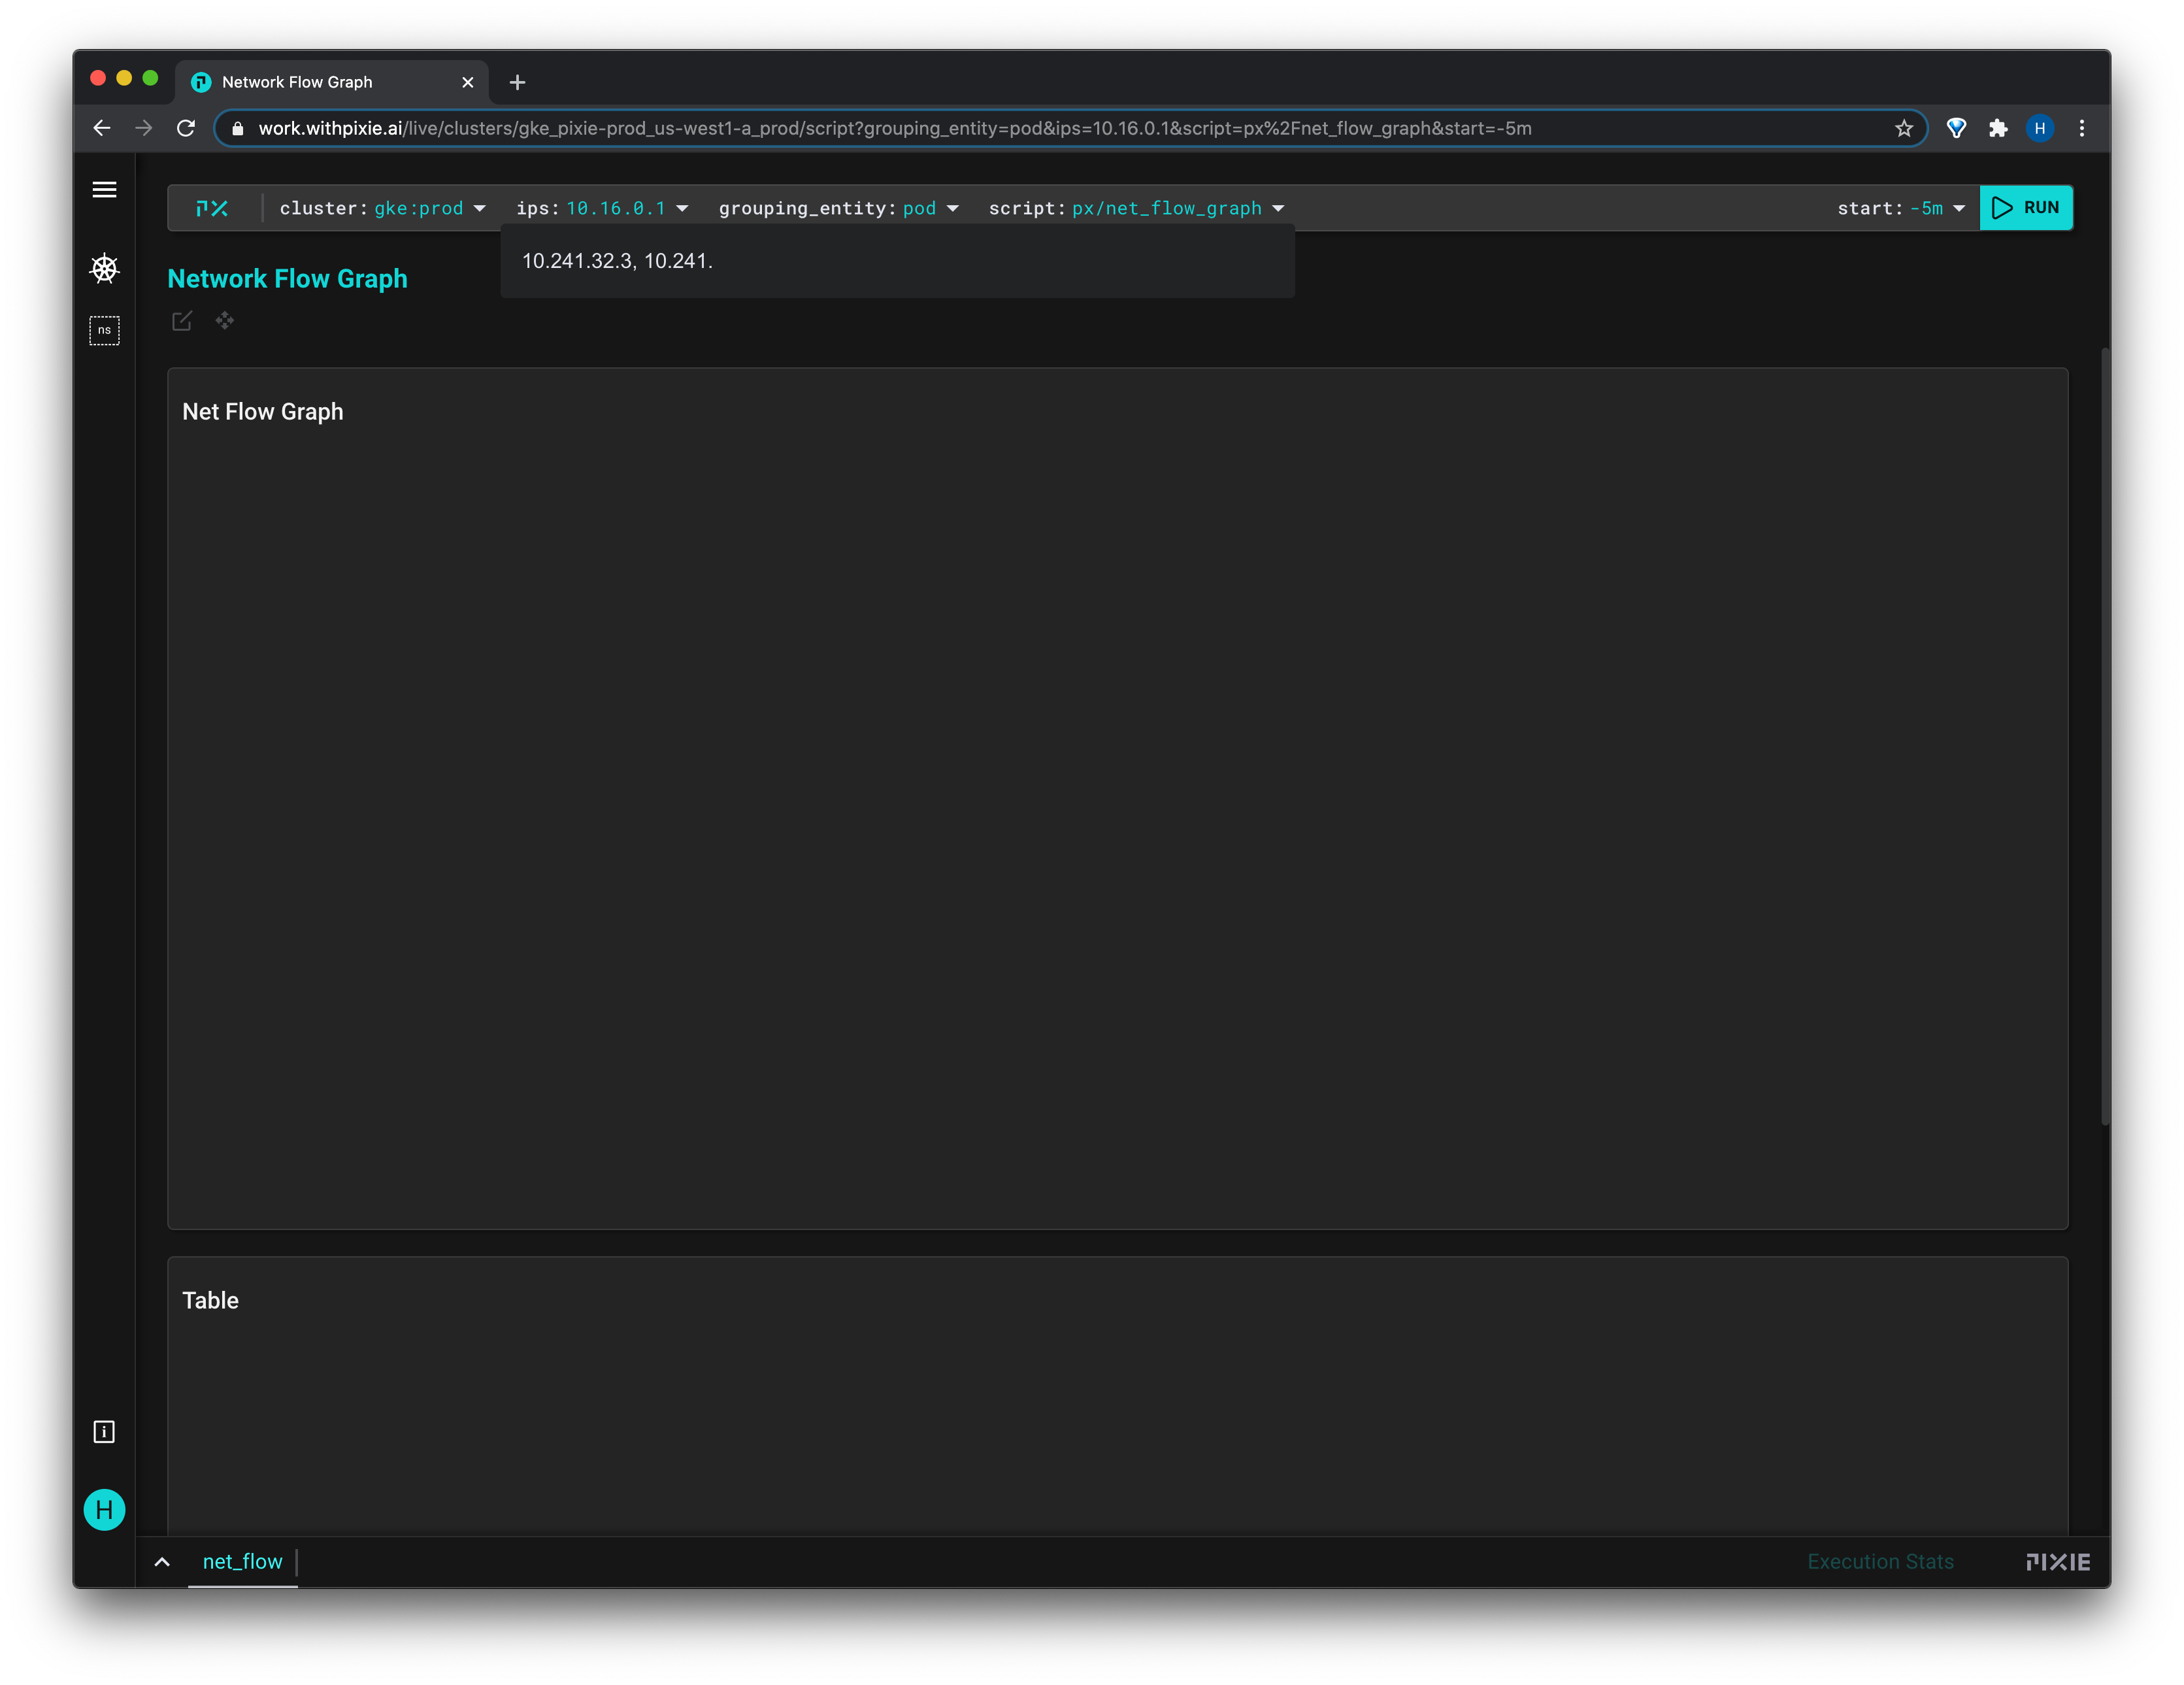Click the Pixie PX logo in command bar
Viewport: 2184px width, 1685px height.
pyautogui.click(x=212, y=208)
